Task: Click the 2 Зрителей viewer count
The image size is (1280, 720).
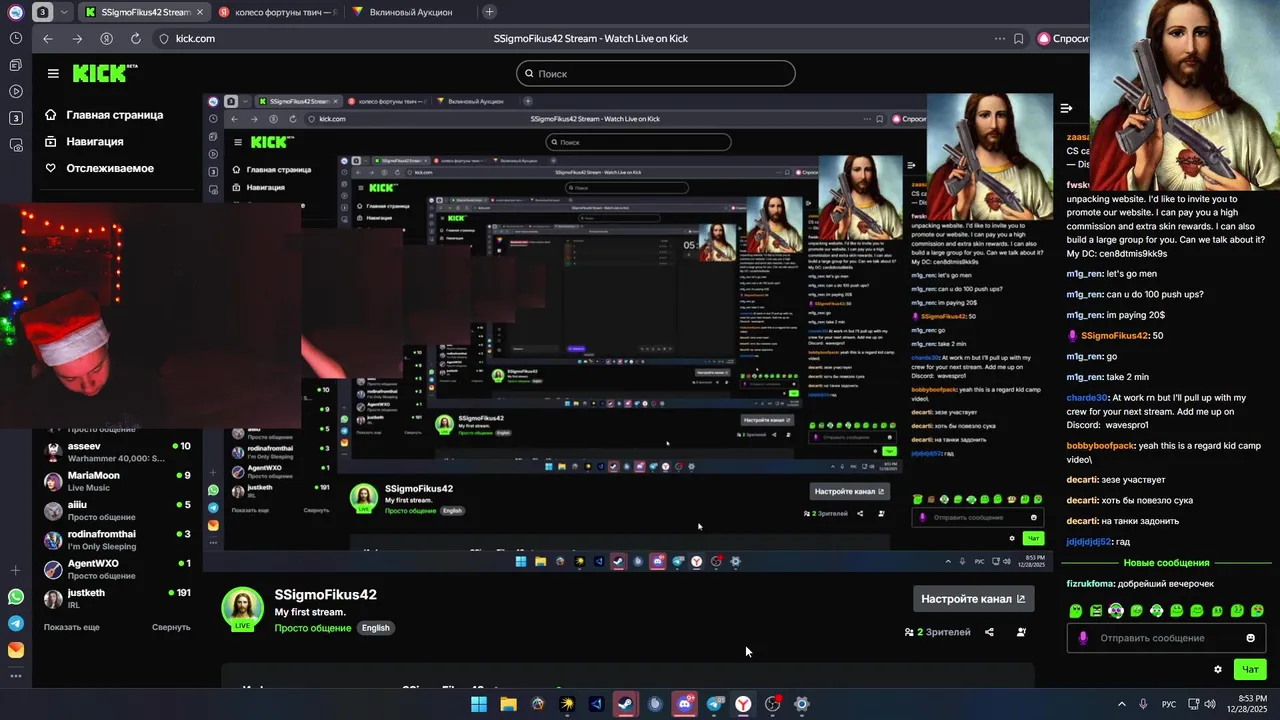Action: [x=937, y=632]
